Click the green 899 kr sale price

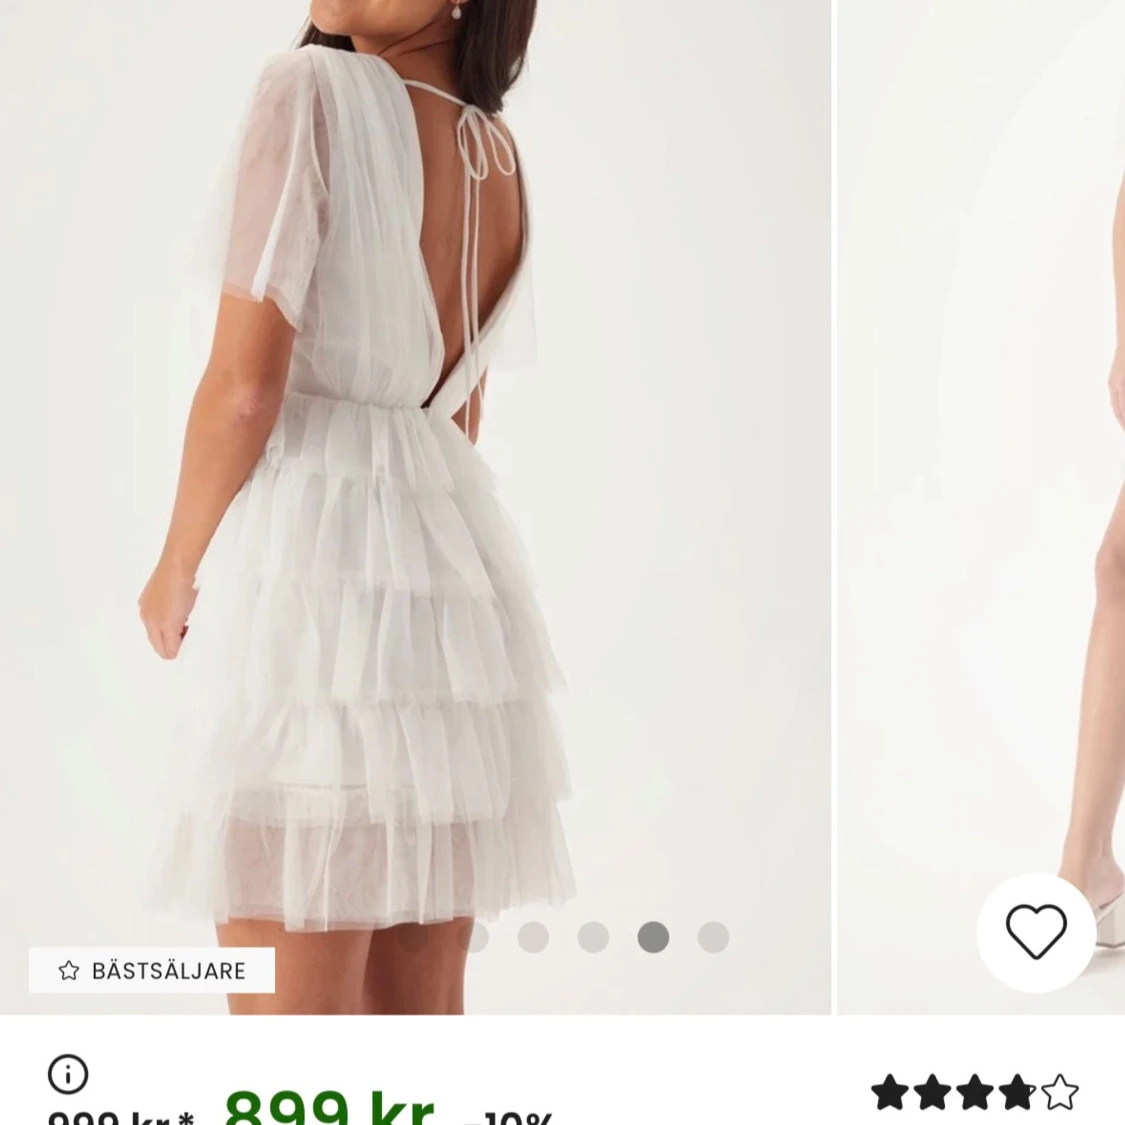[x=330, y=1107]
